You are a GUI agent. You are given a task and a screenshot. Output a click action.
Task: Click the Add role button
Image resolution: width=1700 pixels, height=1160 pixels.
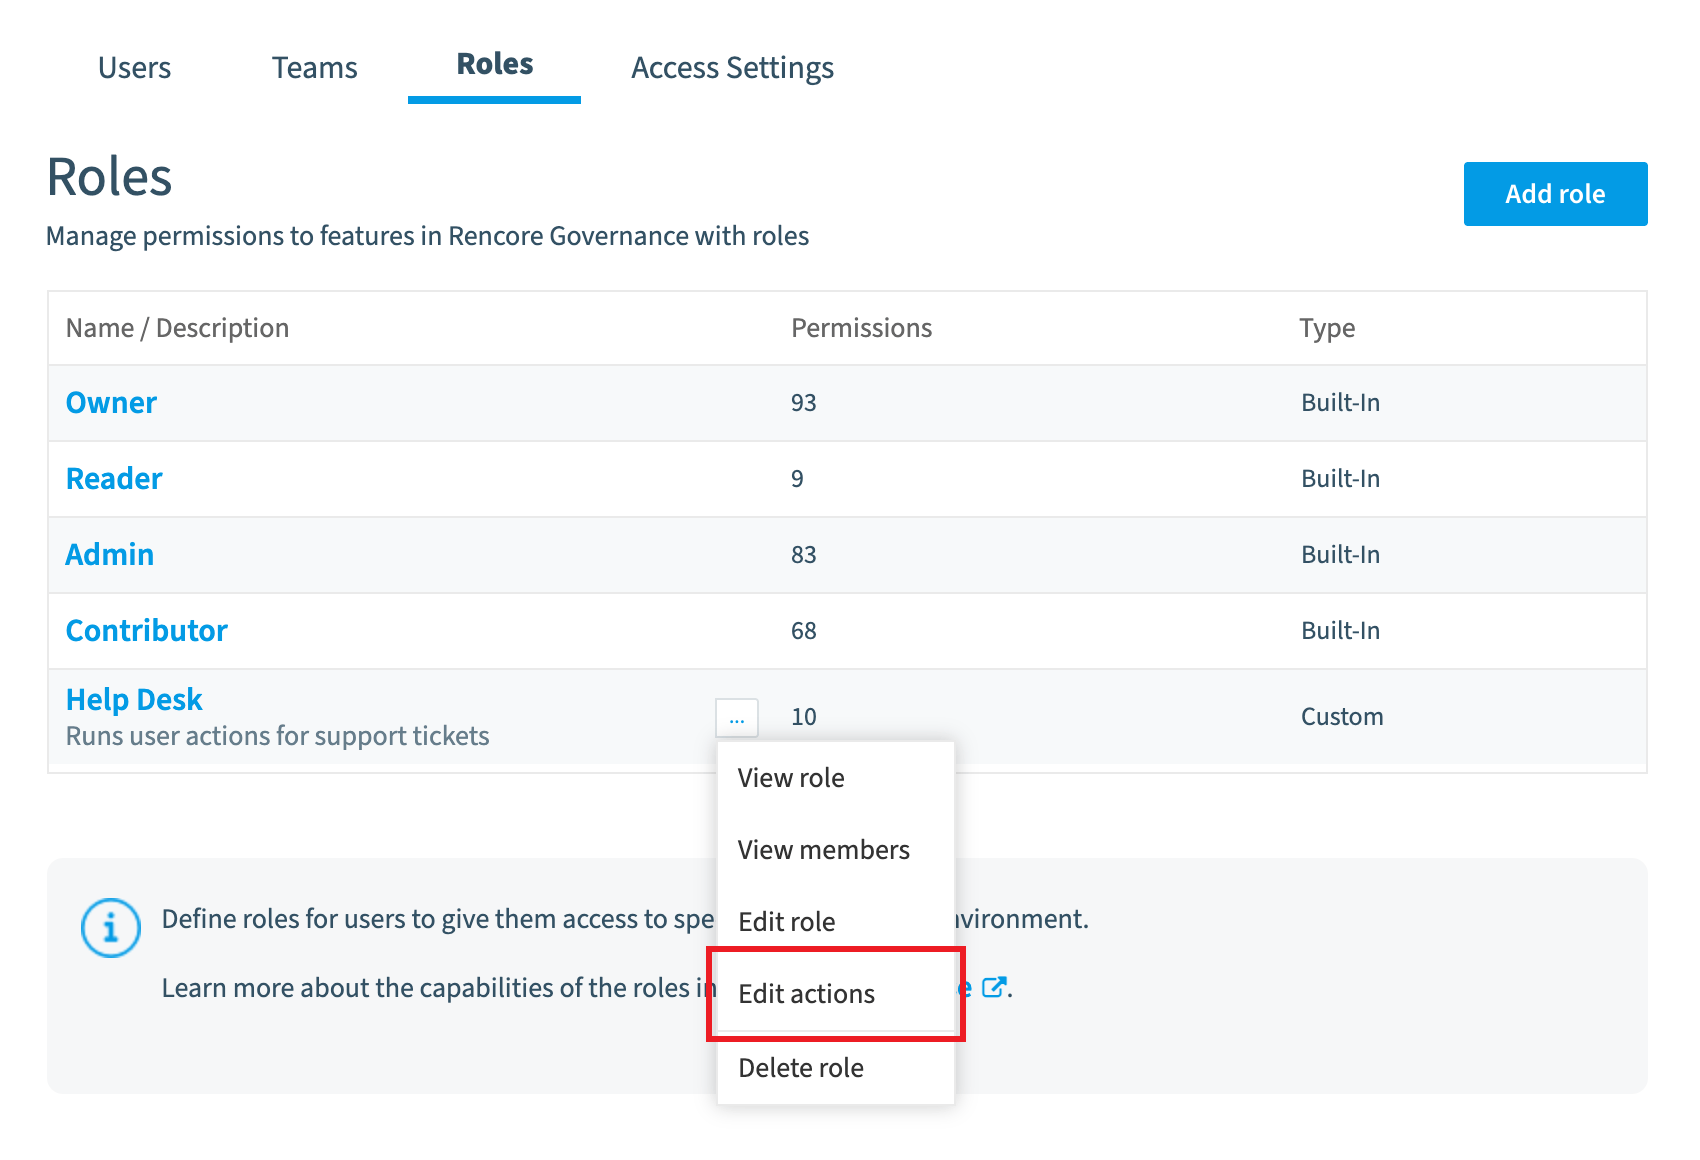click(x=1556, y=194)
